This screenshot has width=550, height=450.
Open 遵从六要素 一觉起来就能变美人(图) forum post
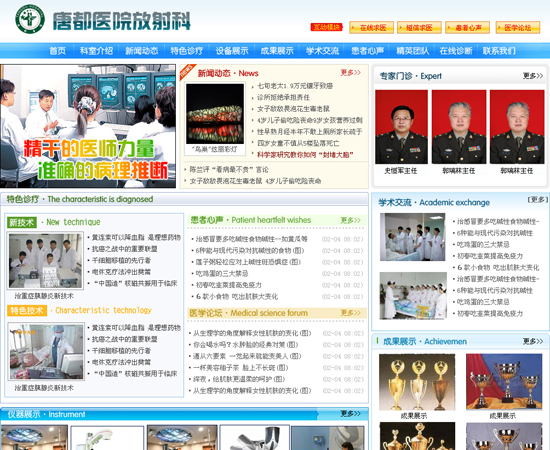247,356
